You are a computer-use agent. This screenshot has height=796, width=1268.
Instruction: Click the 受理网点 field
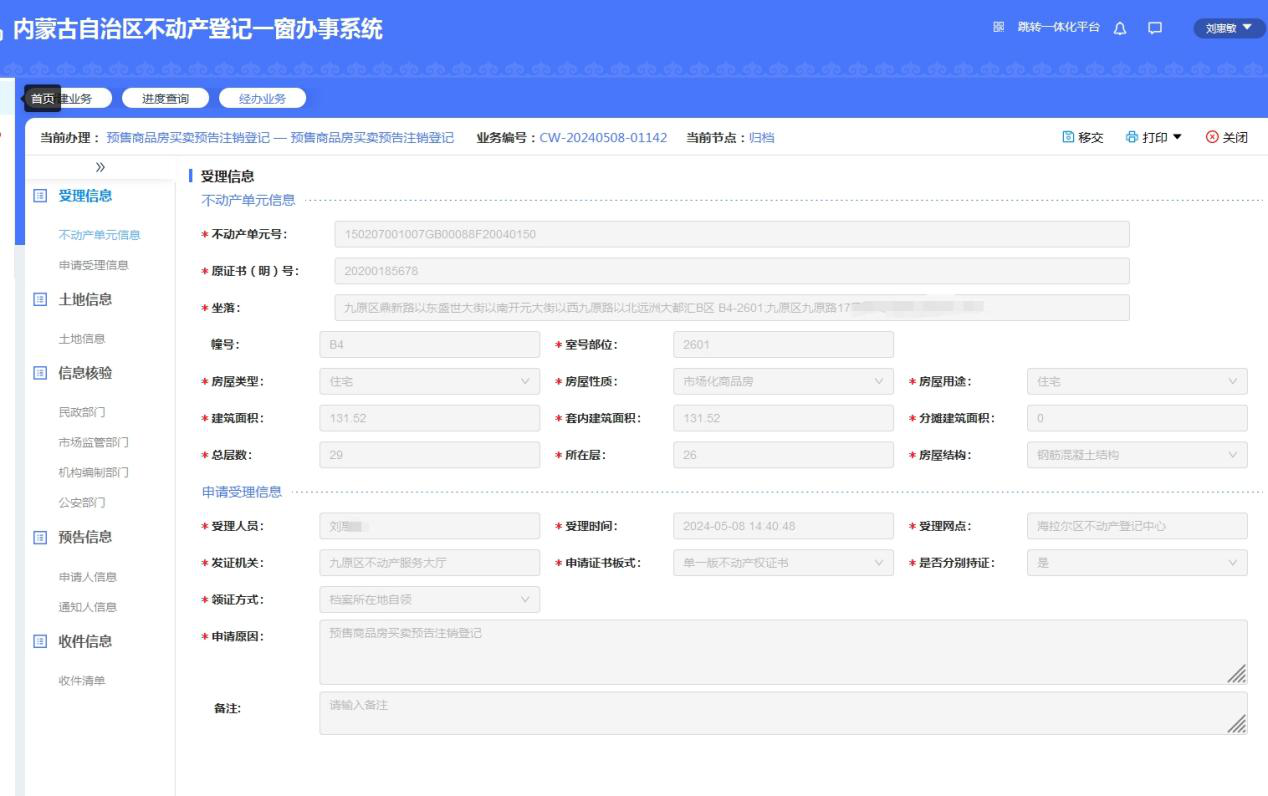click(1137, 526)
